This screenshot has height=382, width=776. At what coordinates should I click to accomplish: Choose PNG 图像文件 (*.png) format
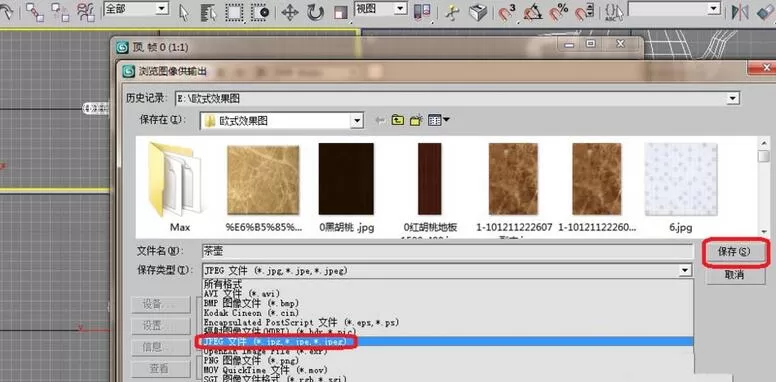click(x=251, y=361)
